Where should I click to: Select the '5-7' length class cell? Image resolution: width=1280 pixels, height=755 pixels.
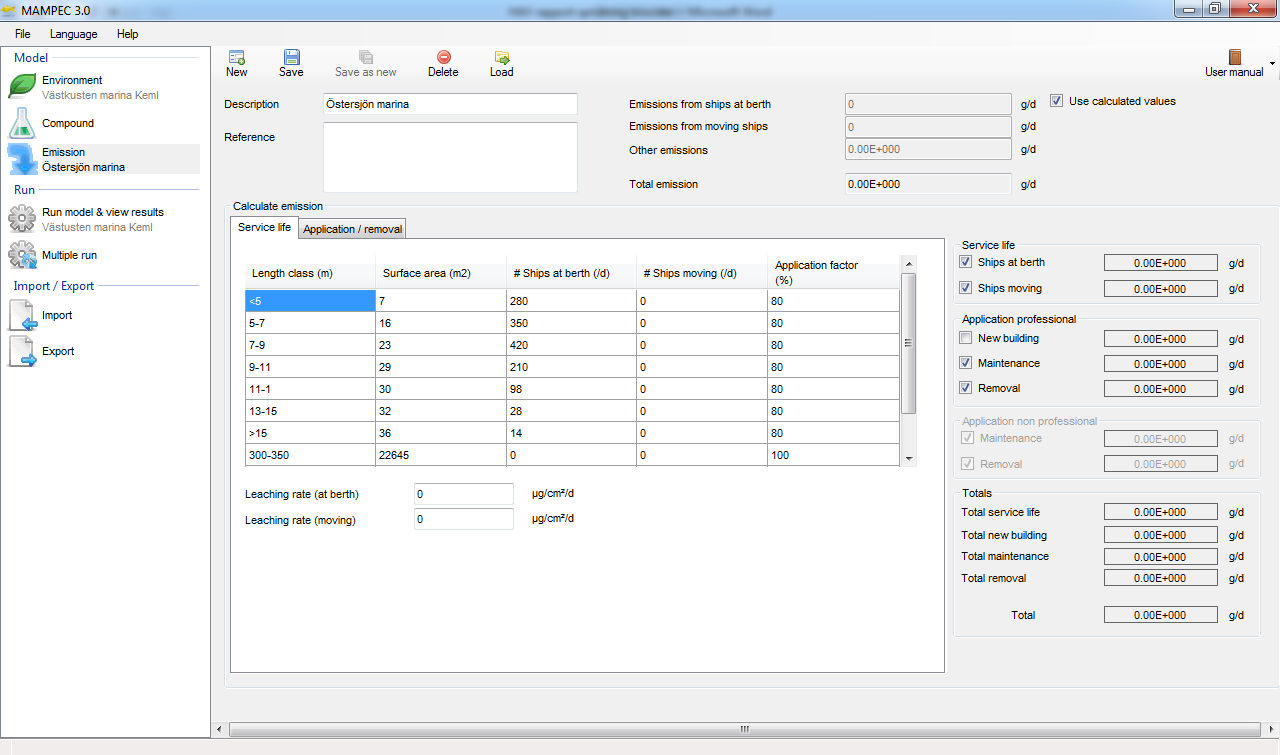310,324
